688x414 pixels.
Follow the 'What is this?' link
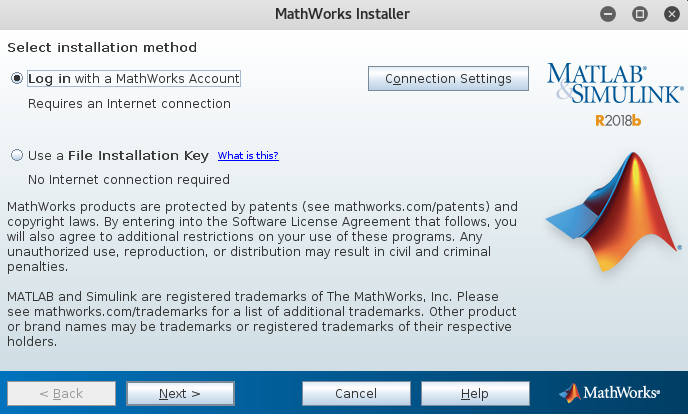(248, 155)
